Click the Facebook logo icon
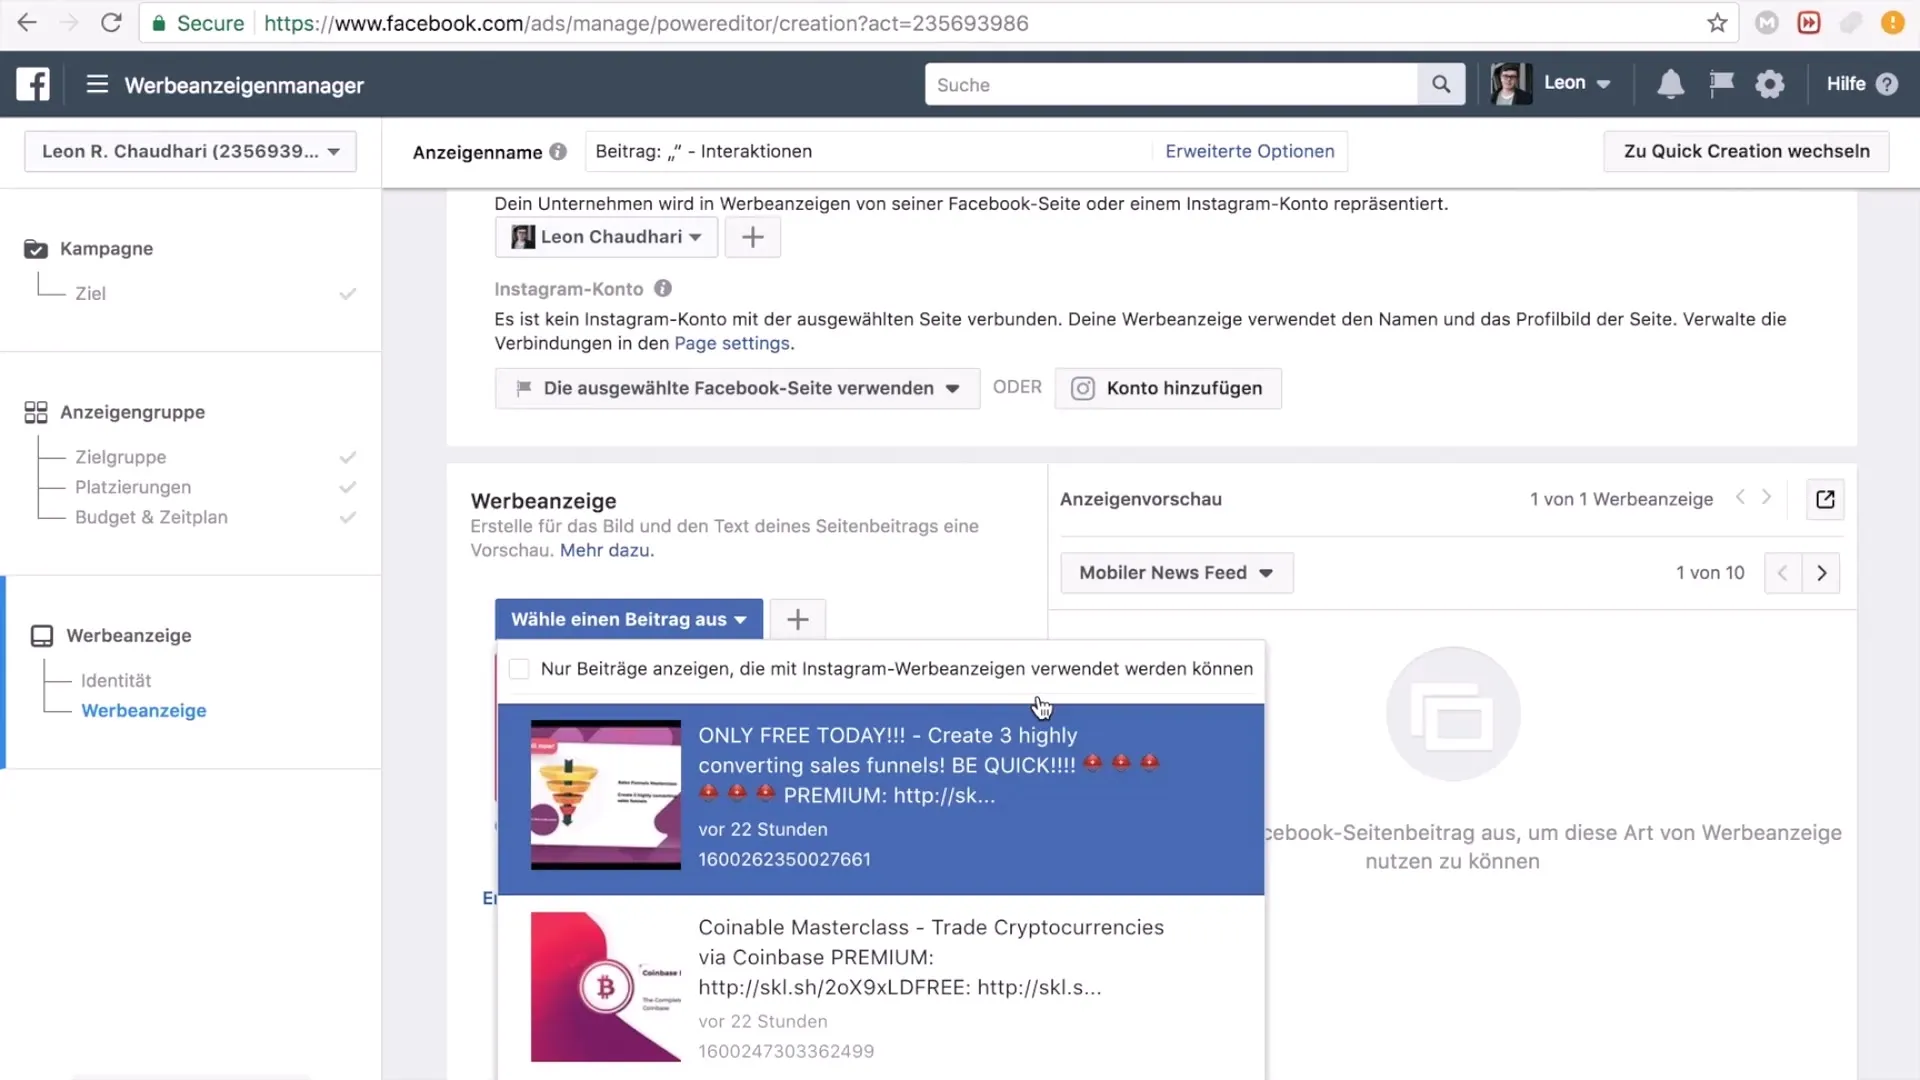 pyautogui.click(x=33, y=84)
